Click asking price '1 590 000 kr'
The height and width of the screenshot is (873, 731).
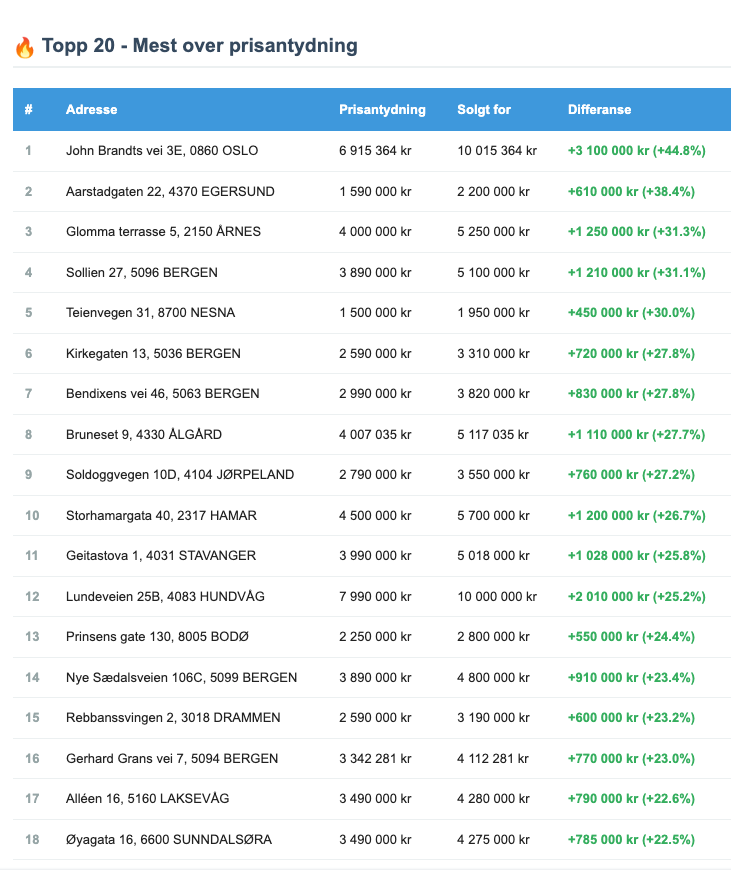pos(375,192)
